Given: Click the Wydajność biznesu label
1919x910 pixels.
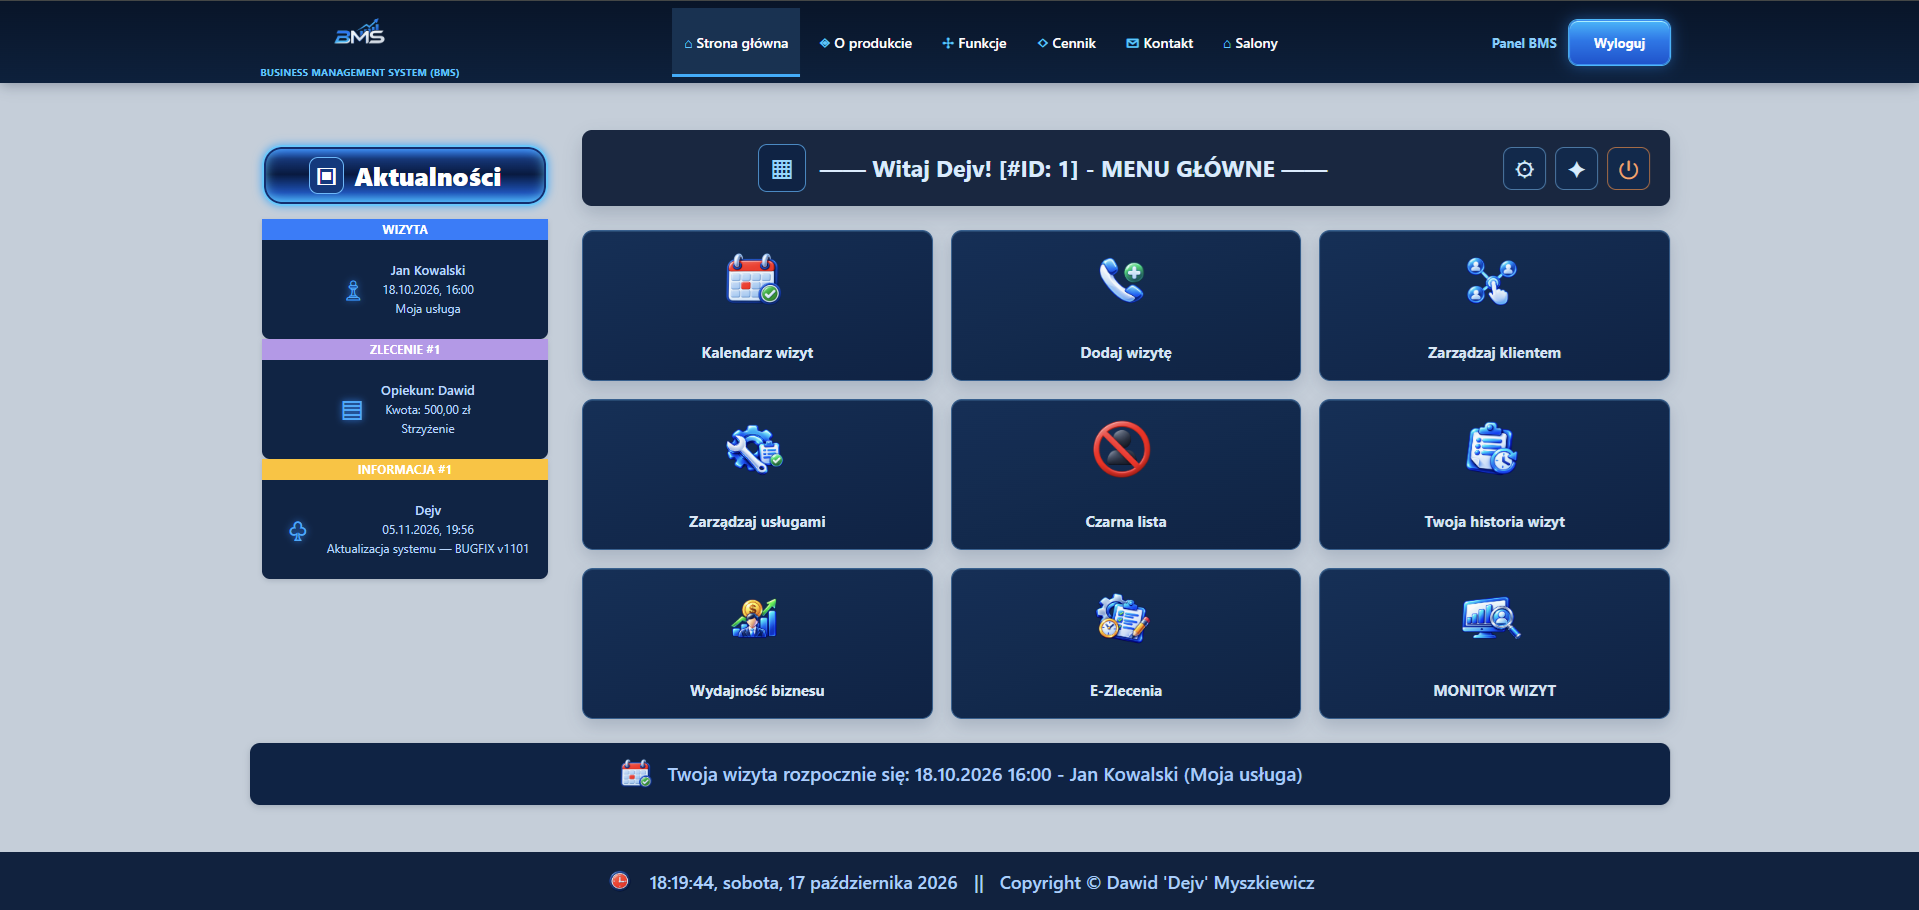Looking at the screenshot, I should 757,691.
